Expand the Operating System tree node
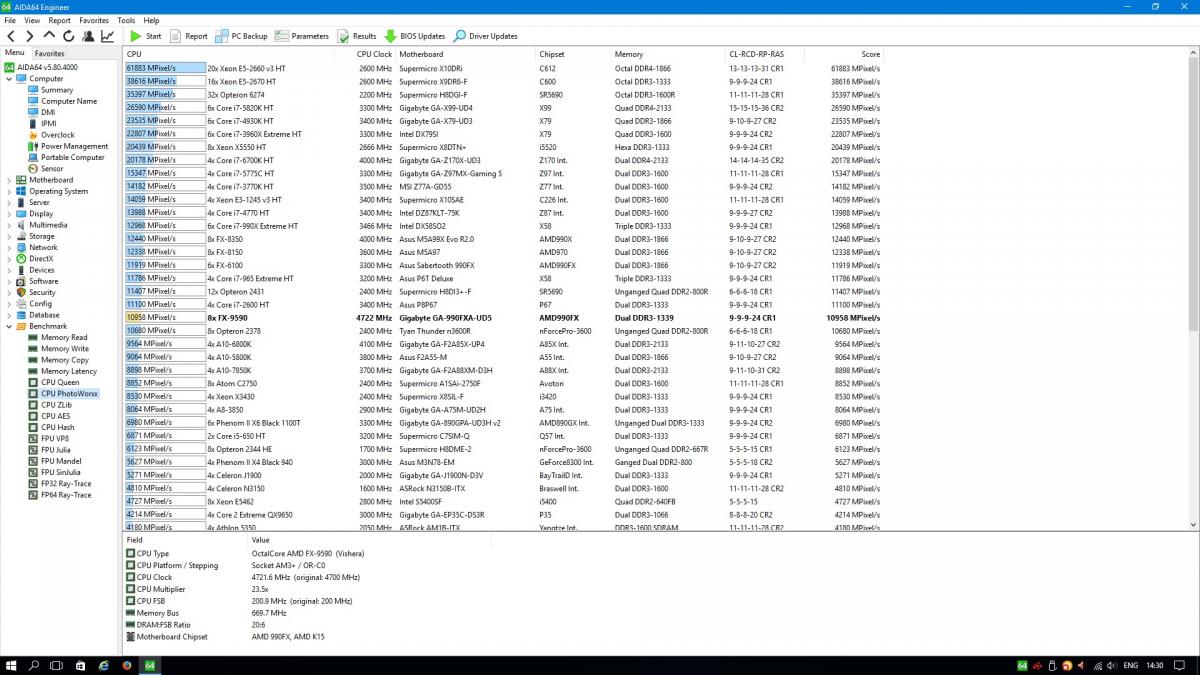The image size is (1200, 675). click(9, 191)
